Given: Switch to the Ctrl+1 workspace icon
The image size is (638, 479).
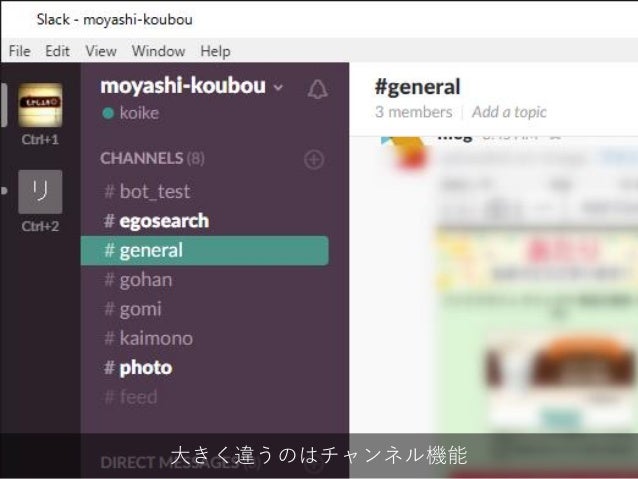Looking at the screenshot, I should click(40, 105).
